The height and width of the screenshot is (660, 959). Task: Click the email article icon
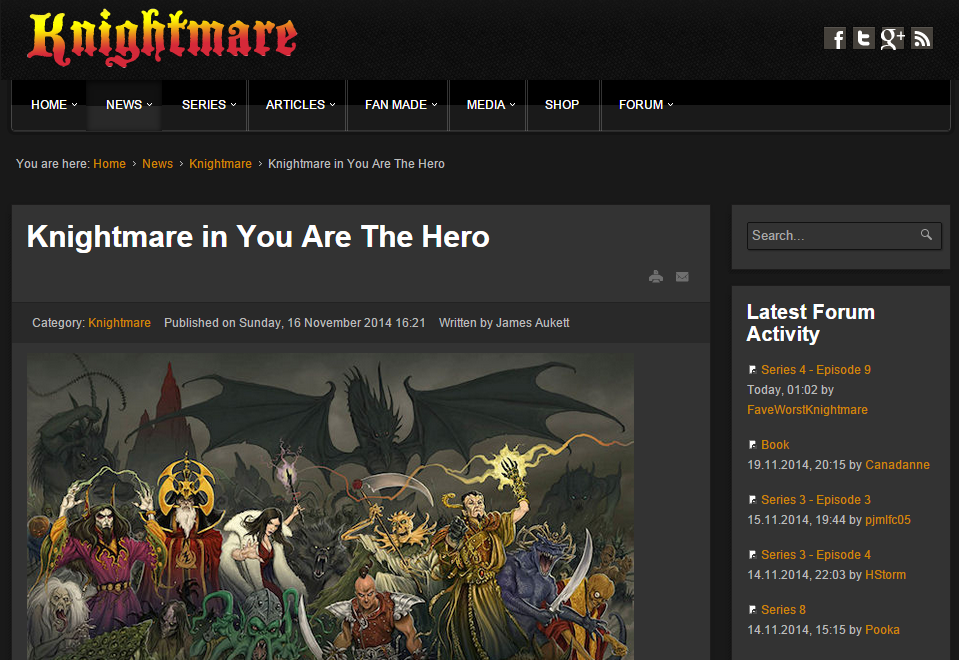point(682,276)
